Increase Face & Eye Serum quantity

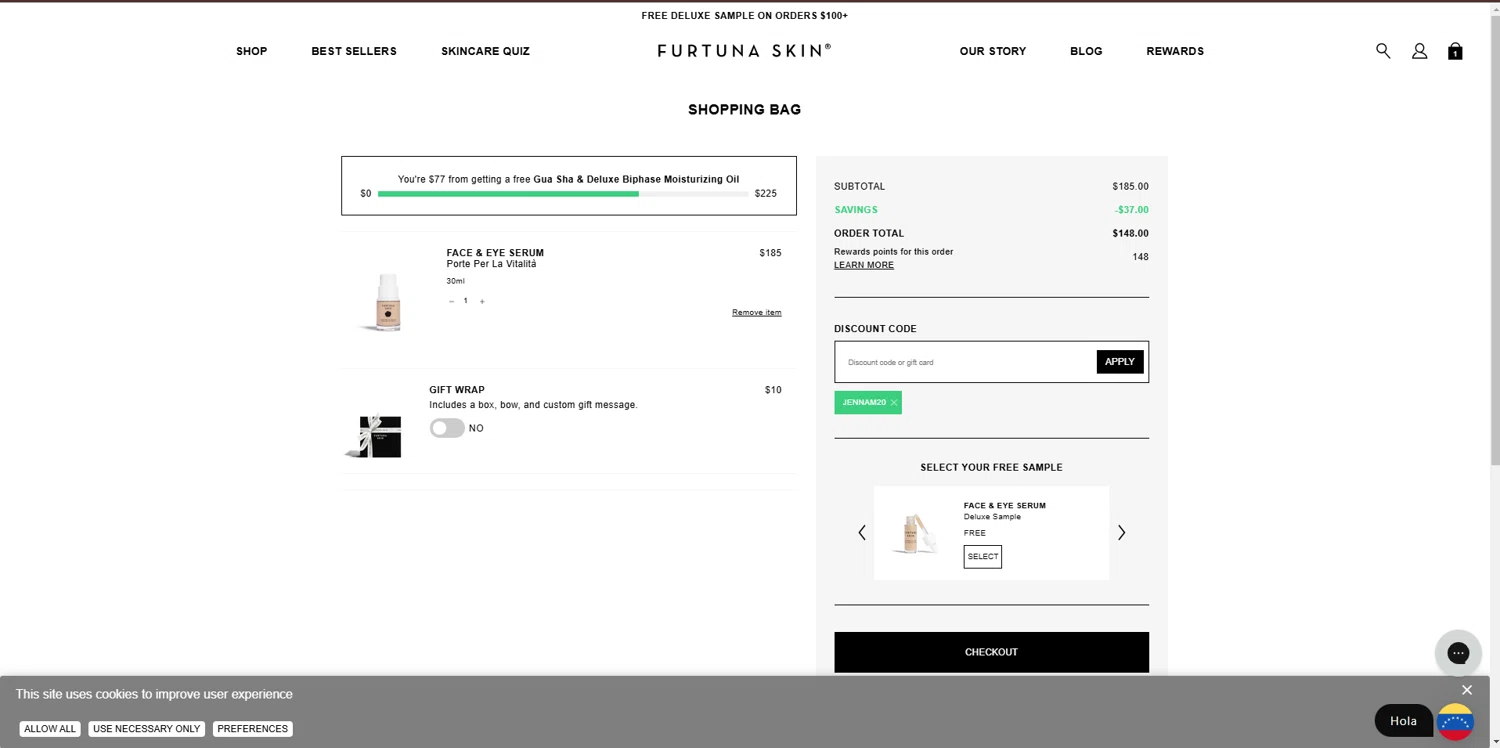point(482,301)
